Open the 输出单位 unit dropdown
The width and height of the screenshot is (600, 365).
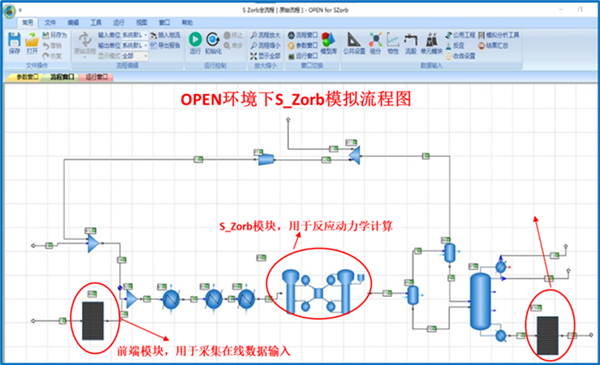pos(135,46)
